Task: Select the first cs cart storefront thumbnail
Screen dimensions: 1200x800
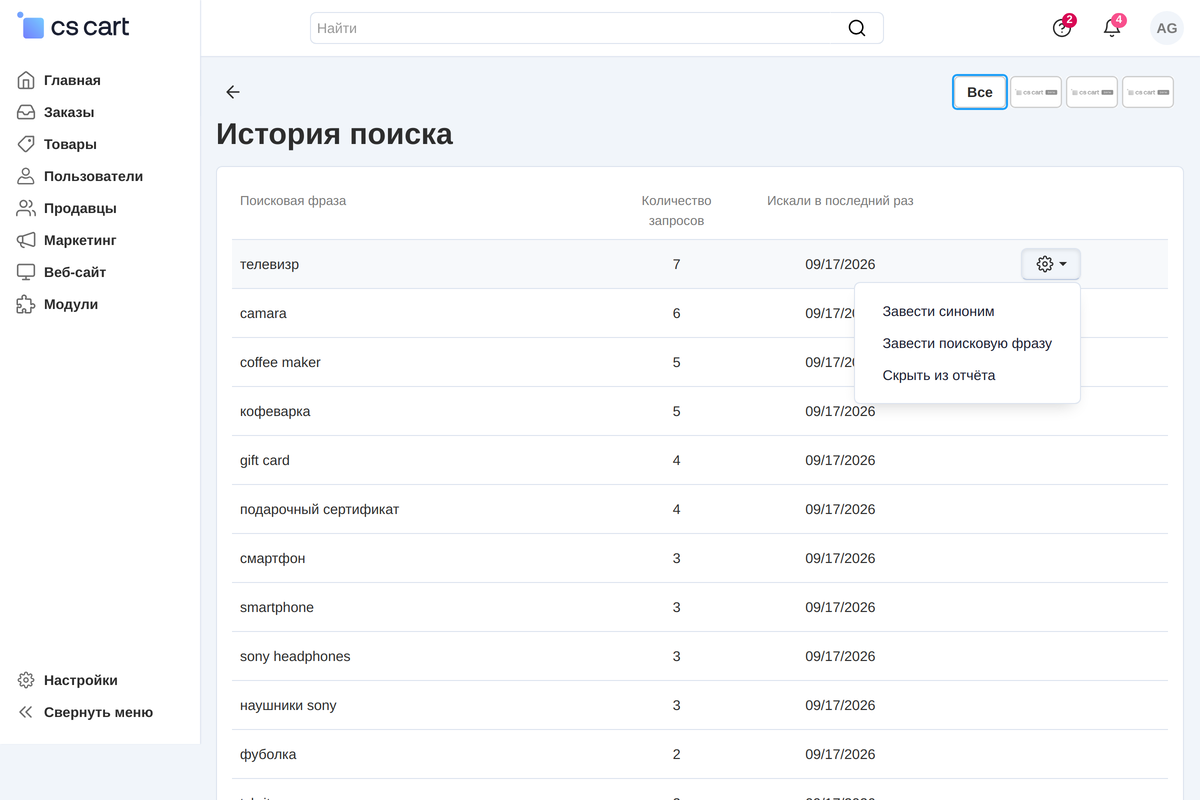Action: [1036, 92]
